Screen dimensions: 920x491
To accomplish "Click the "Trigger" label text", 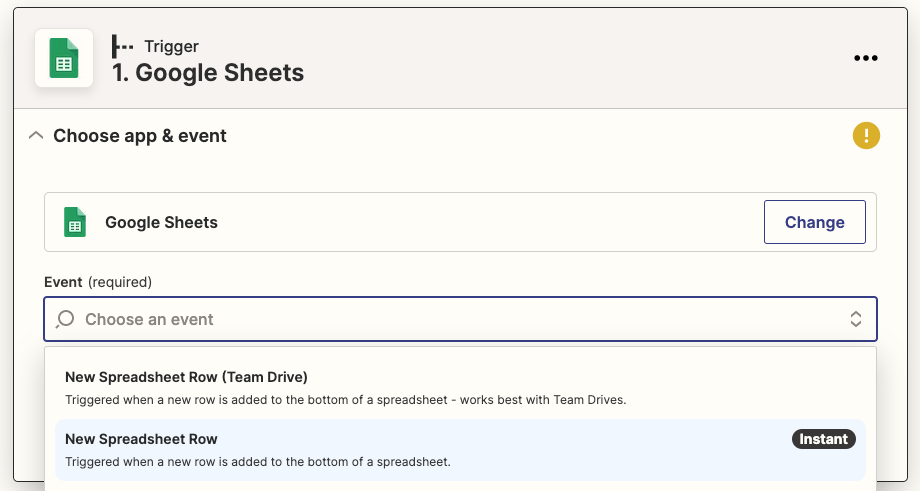I will (171, 46).
